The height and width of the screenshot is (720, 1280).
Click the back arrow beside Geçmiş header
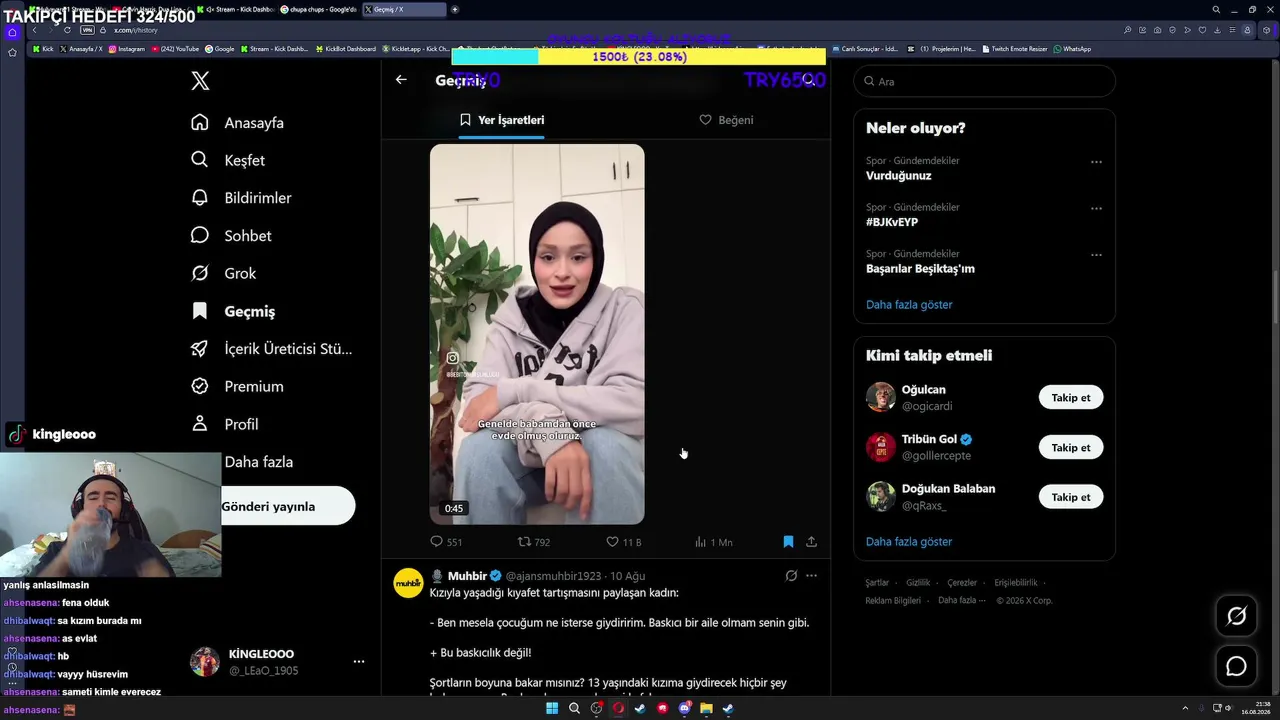point(401,80)
